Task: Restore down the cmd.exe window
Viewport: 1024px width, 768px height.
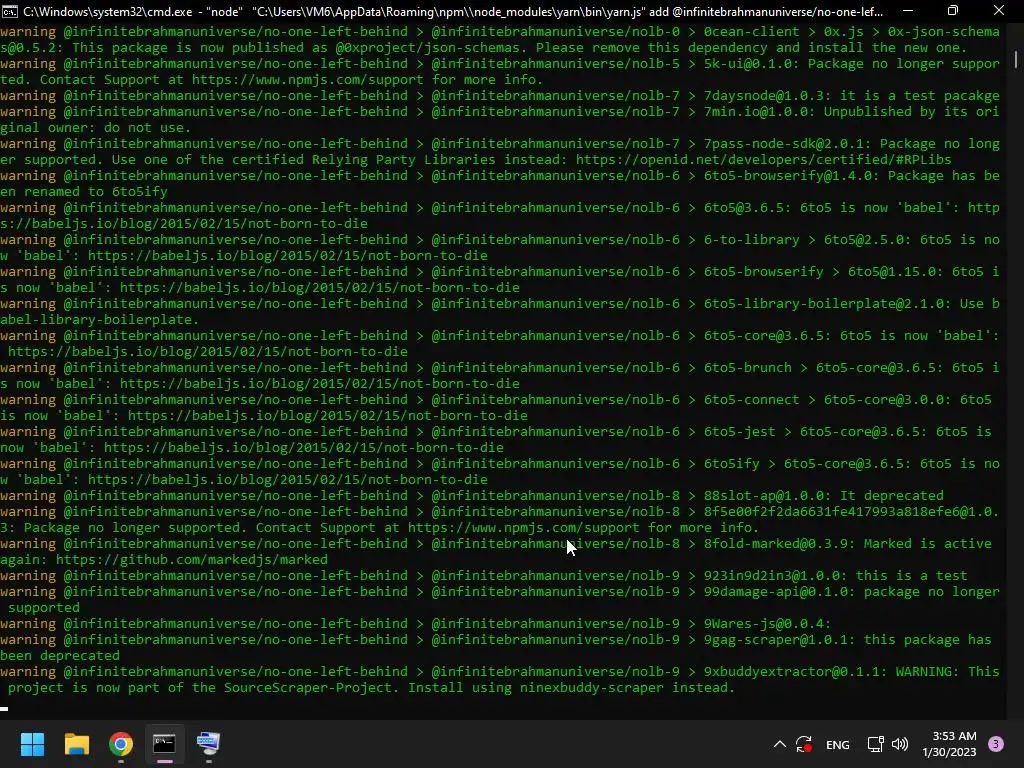Action: pos(953,11)
